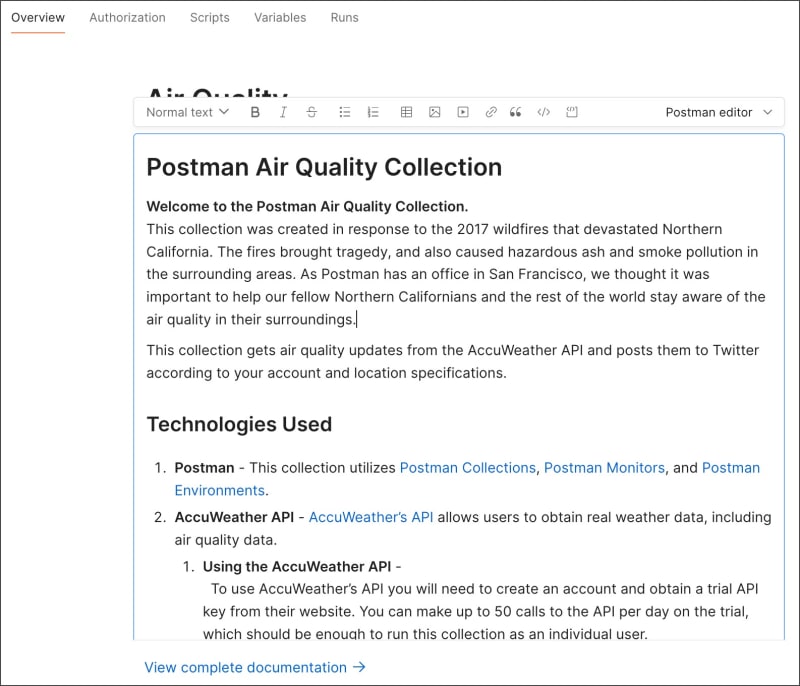Switch to the Overview tab
This screenshot has width=800, height=686.
[38, 18]
